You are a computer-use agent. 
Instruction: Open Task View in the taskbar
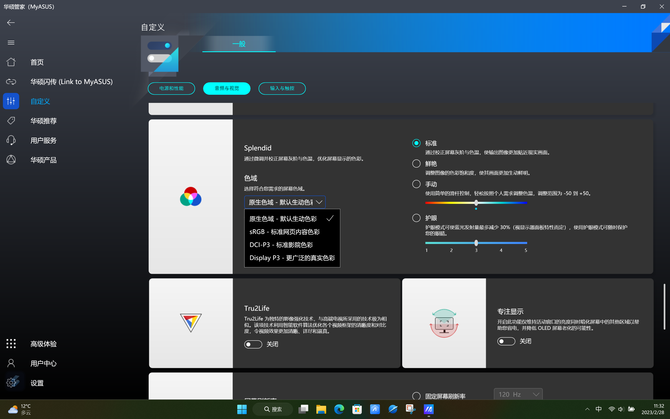(303, 410)
